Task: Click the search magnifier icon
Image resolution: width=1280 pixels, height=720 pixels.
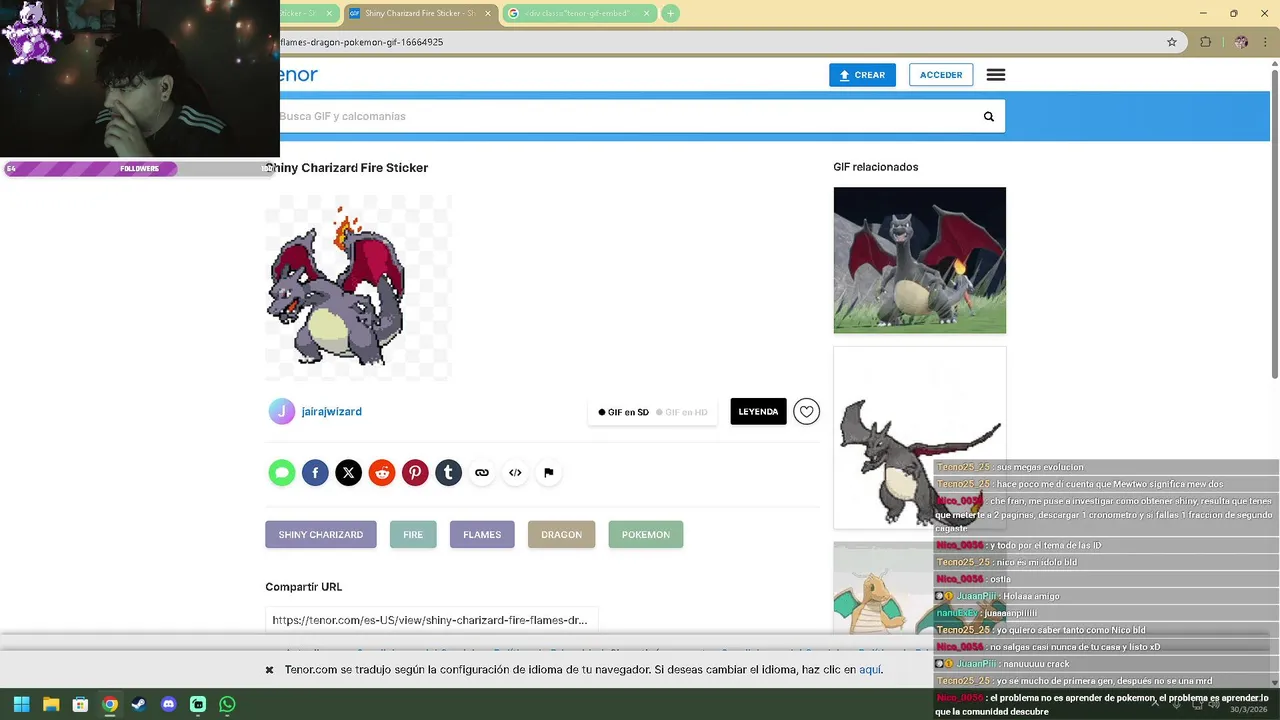Action: click(989, 116)
